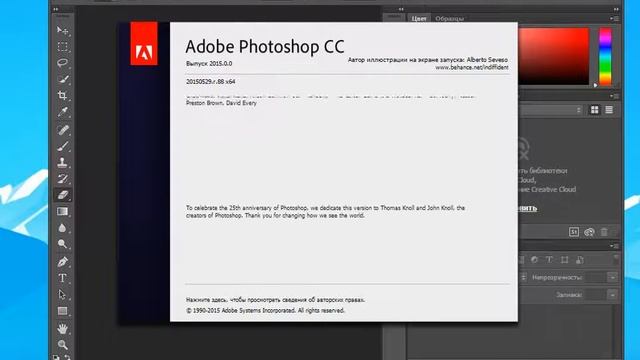Image resolution: width=640 pixels, height=360 pixels.
Task: Open the Color panel flyout menu
Action: click(x=615, y=18)
